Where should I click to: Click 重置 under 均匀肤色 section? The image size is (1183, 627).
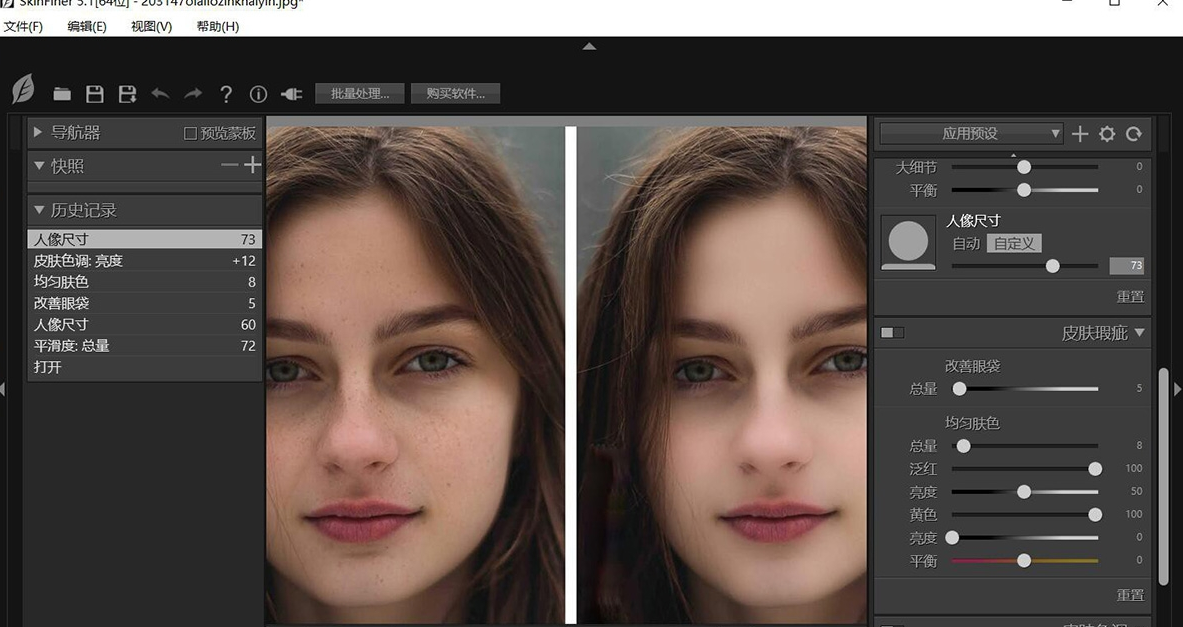(1130, 595)
